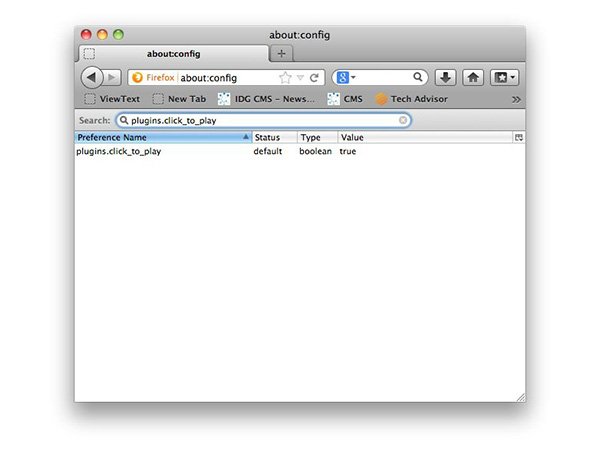The height and width of the screenshot is (450, 600).
Task: Go to the Home page
Action: 473,78
